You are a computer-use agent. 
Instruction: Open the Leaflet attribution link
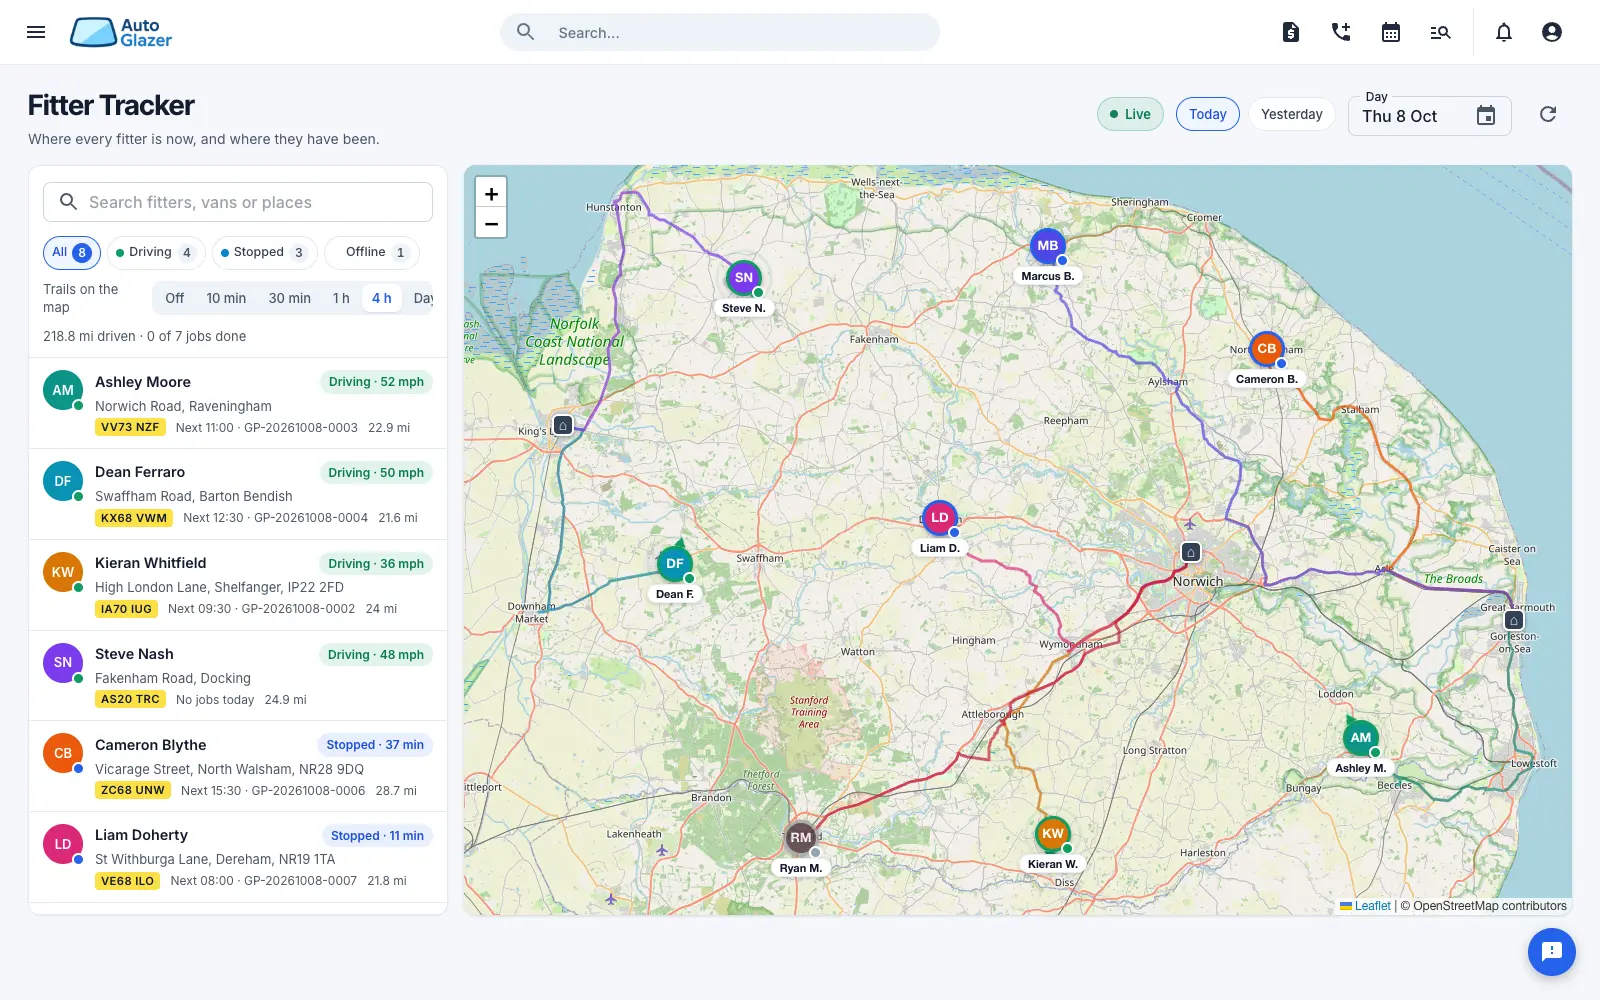[x=1366, y=906]
